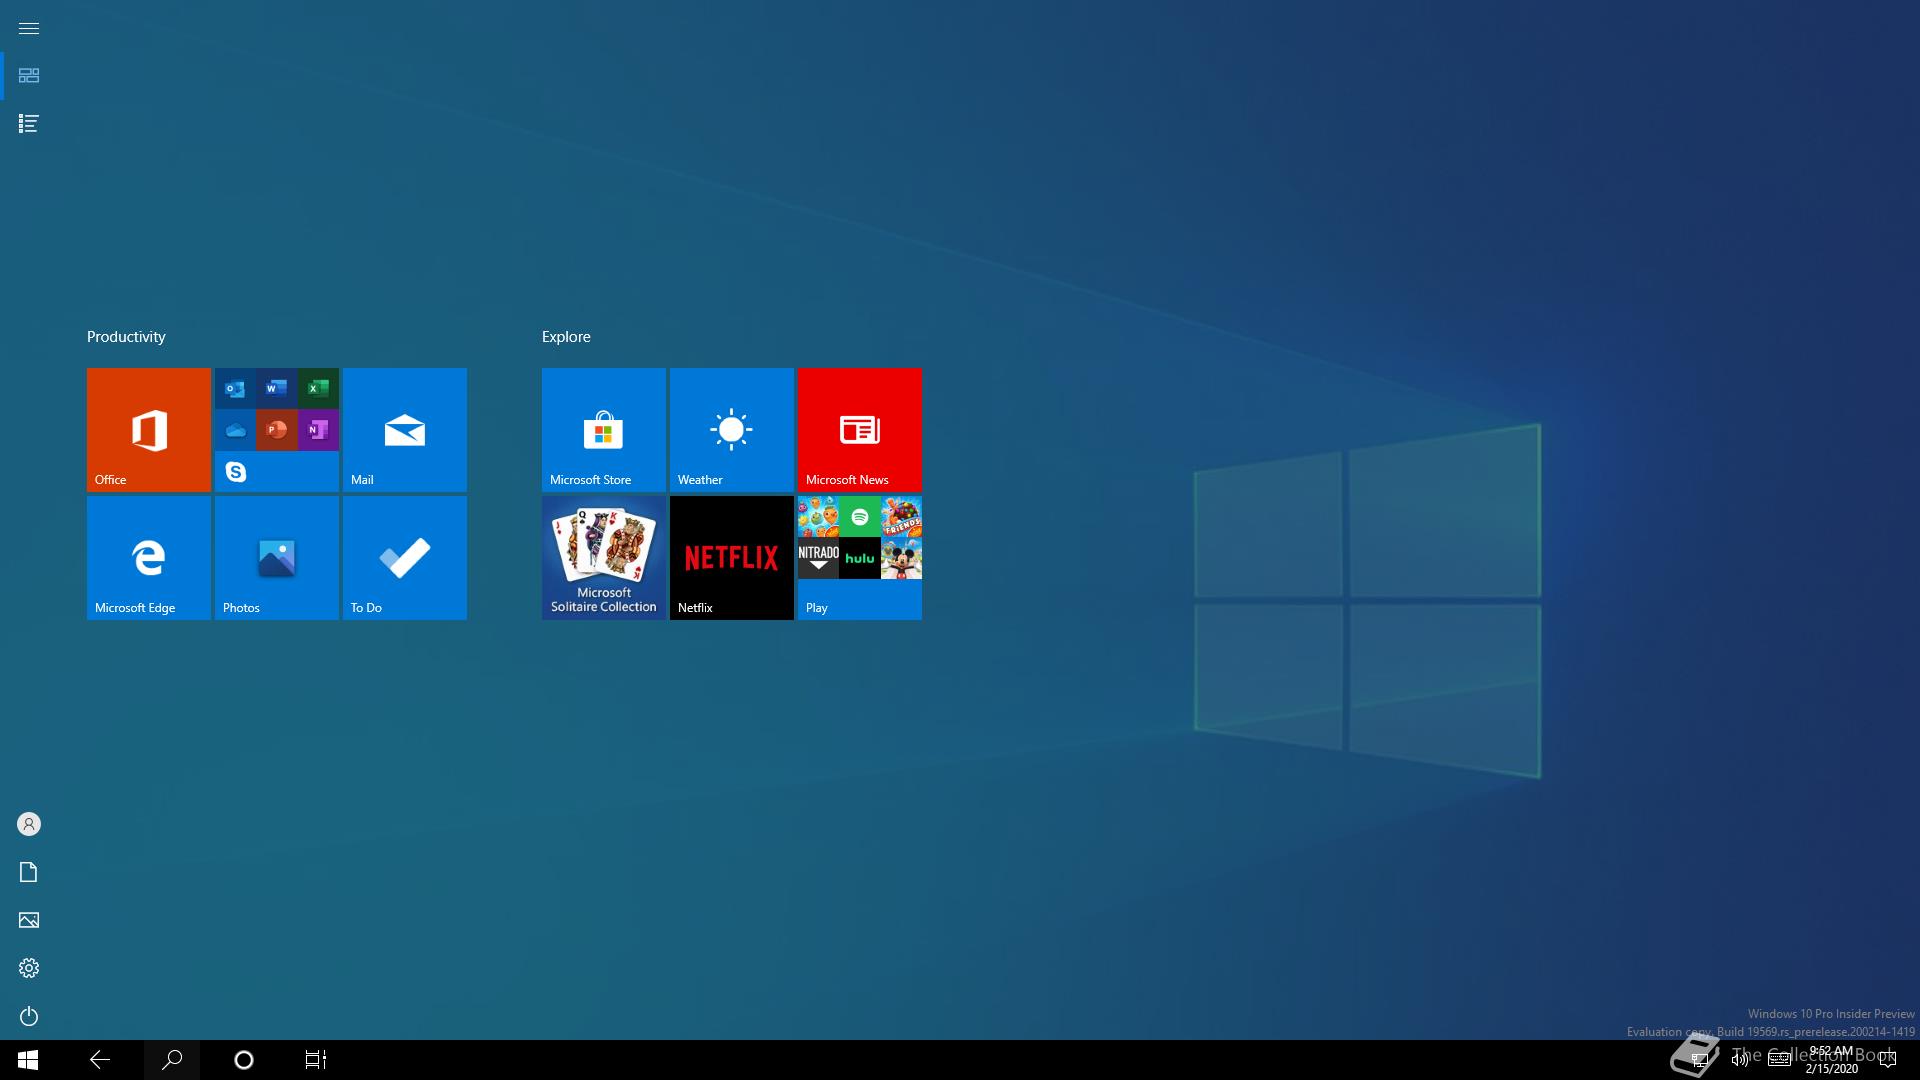Open Task View from the taskbar

click(x=316, y=1060)
